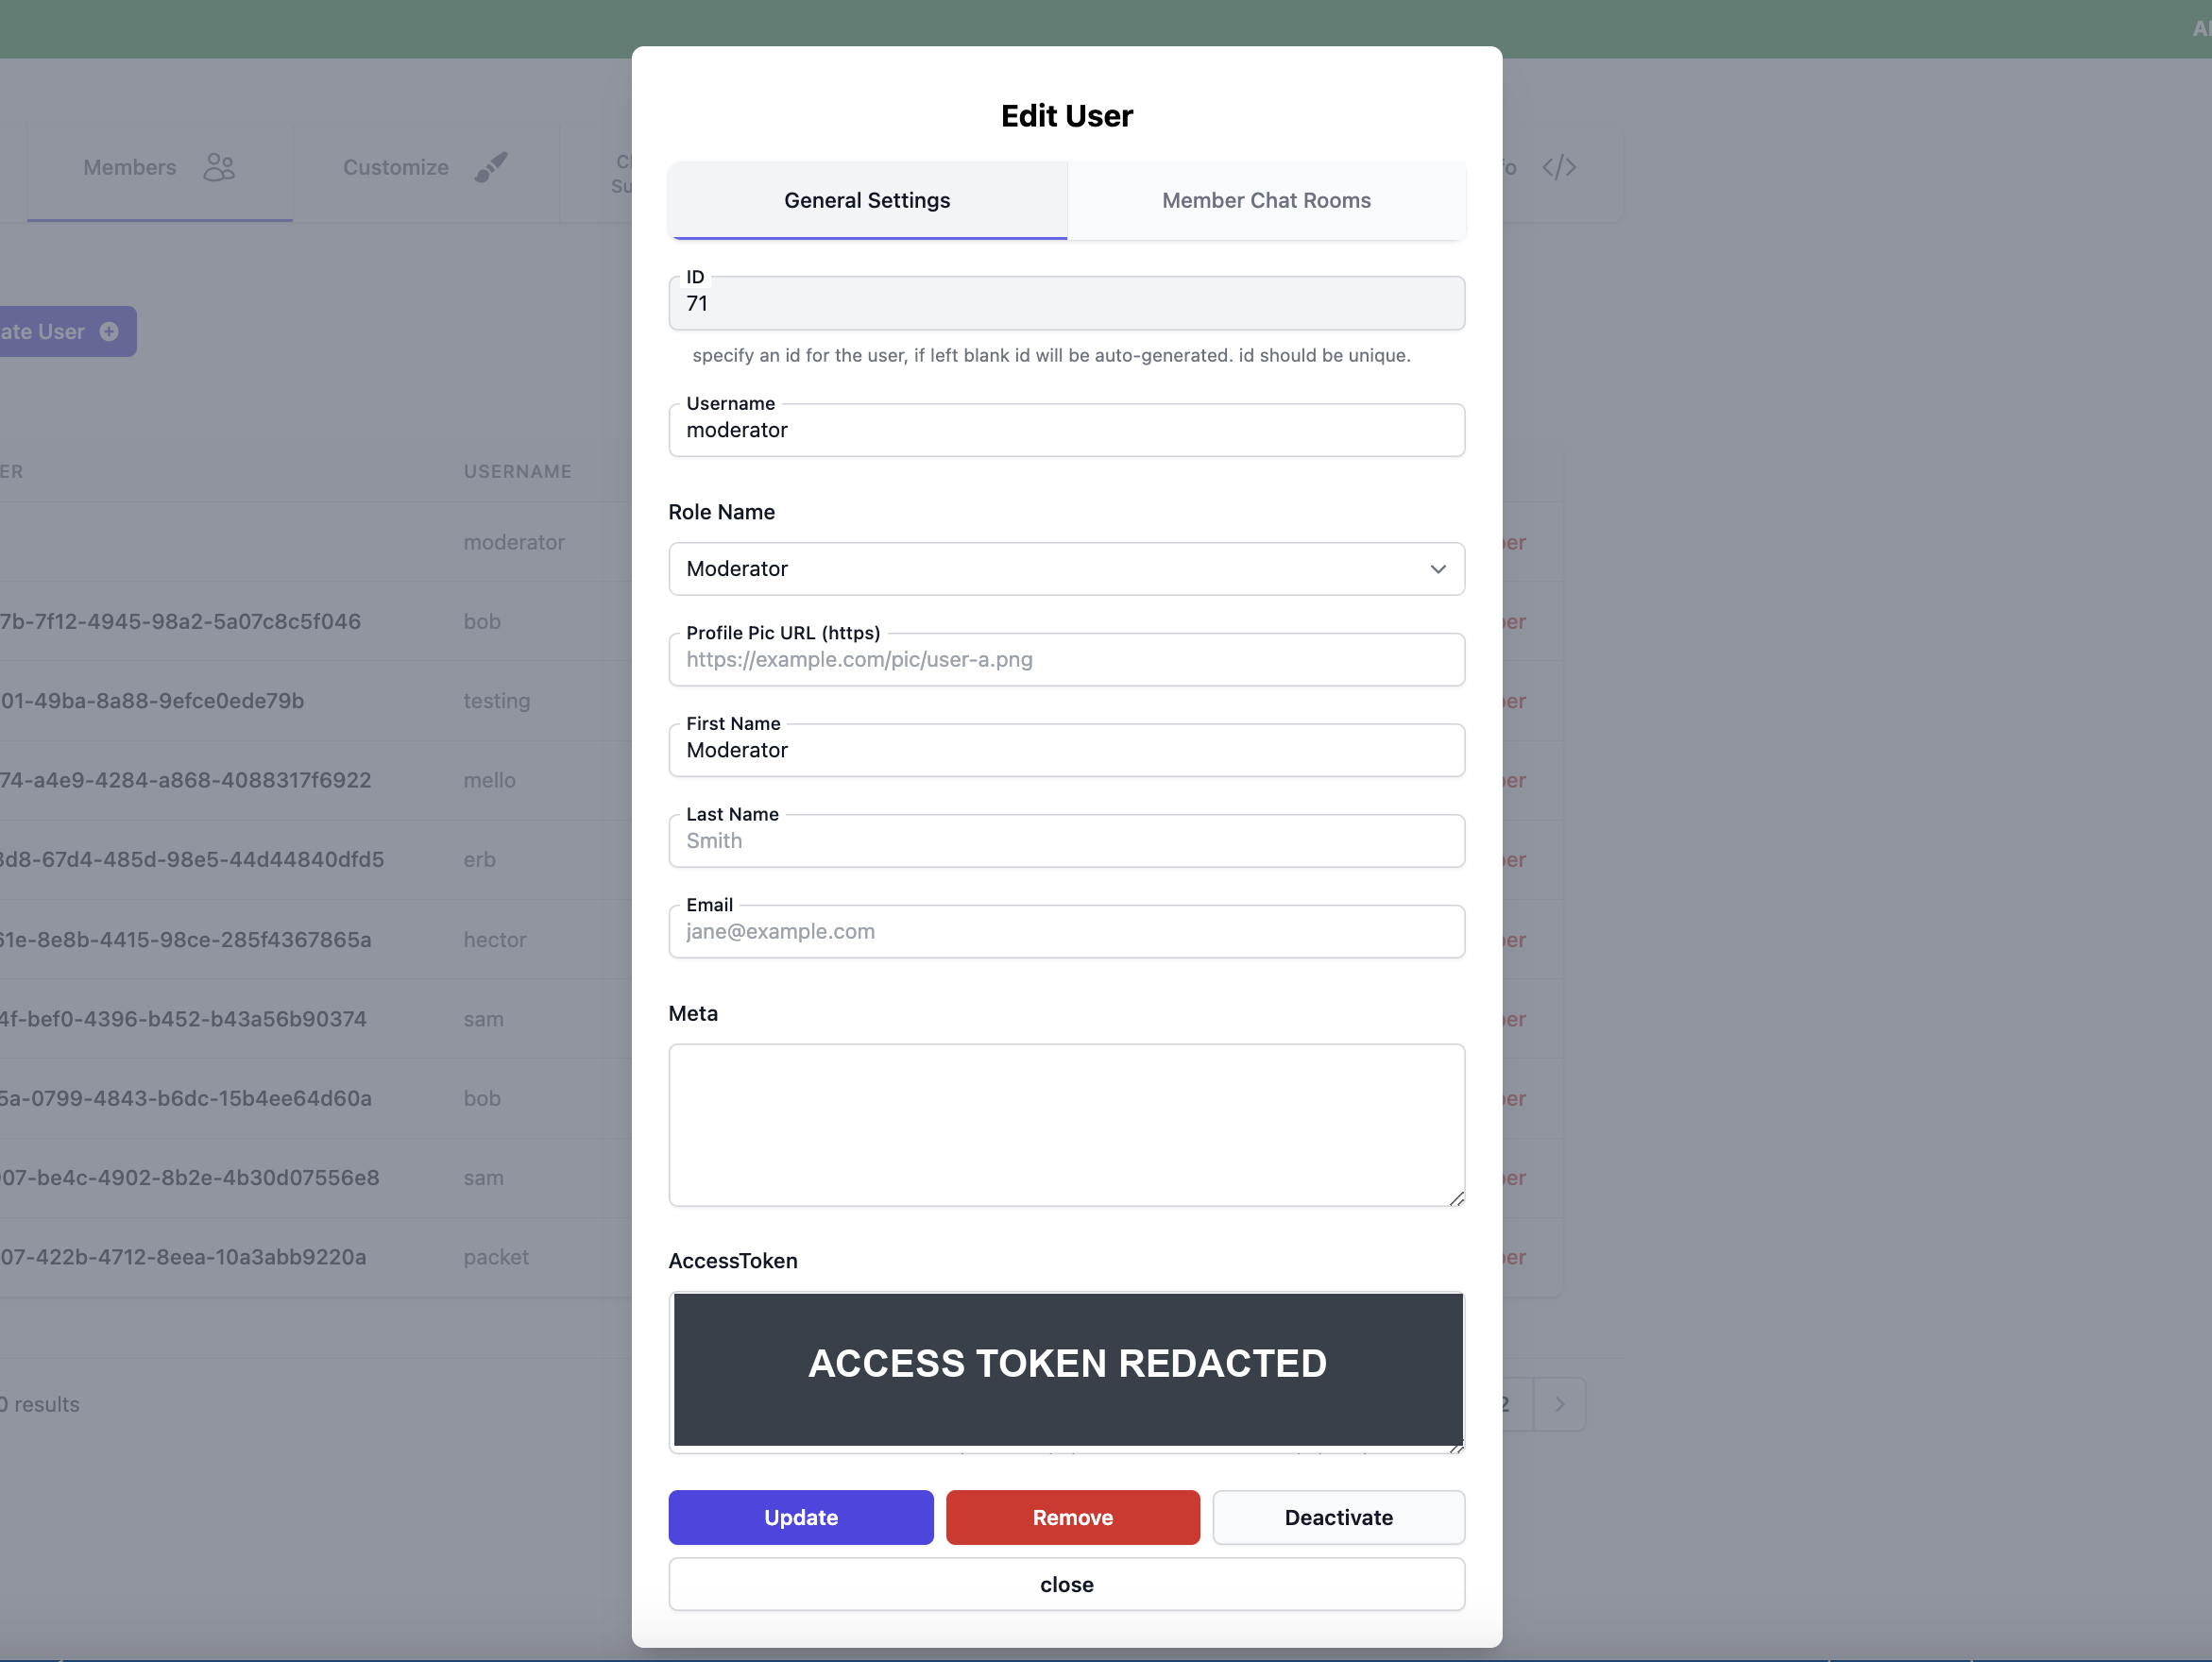
Task: Click the ID ending 10a3abb9220a
Action: coord(183,1257)
